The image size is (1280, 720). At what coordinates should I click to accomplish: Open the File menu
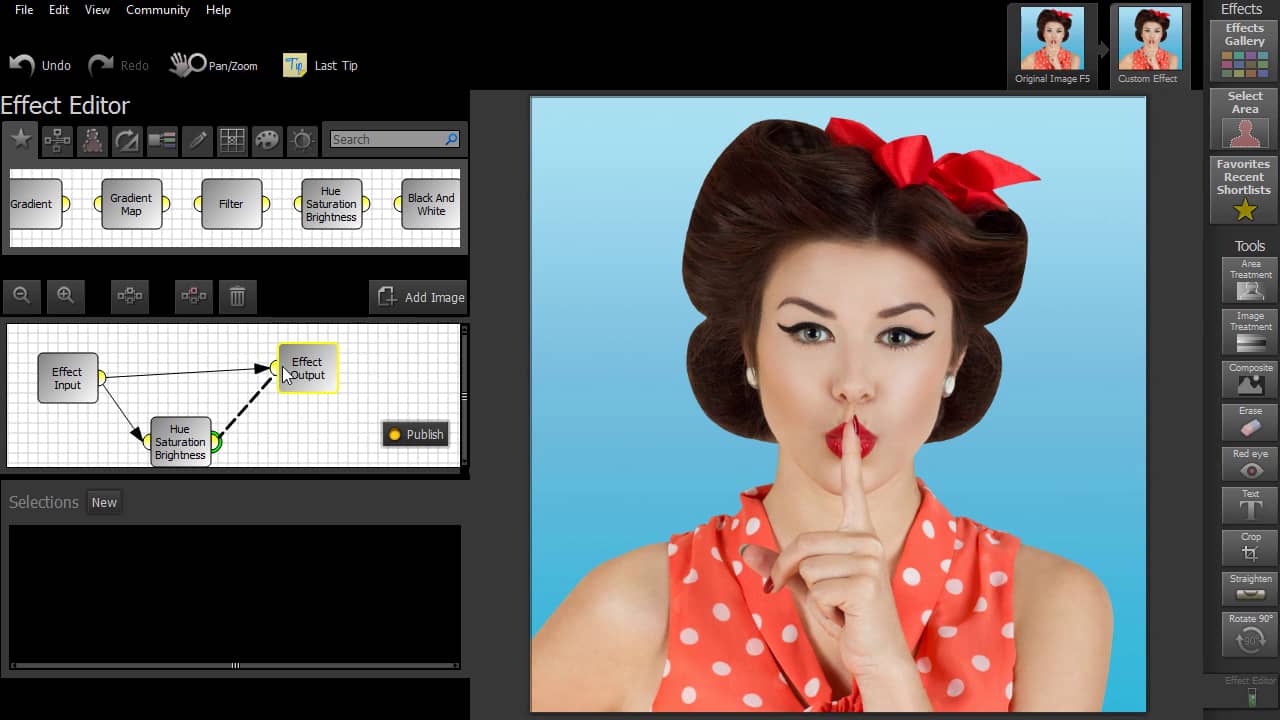(24, 10)
